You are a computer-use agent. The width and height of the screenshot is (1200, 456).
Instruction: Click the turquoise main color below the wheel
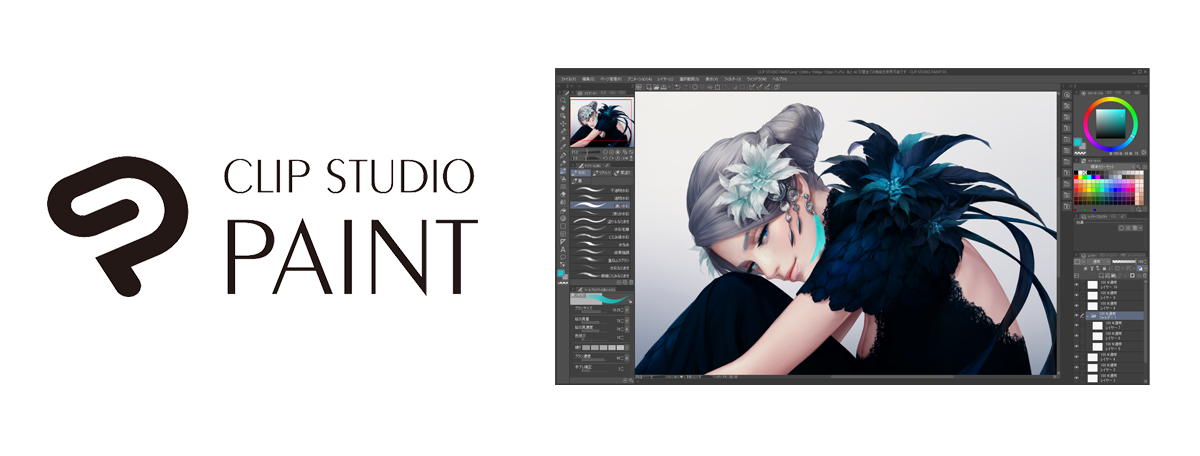click(x=1077, y=141)
